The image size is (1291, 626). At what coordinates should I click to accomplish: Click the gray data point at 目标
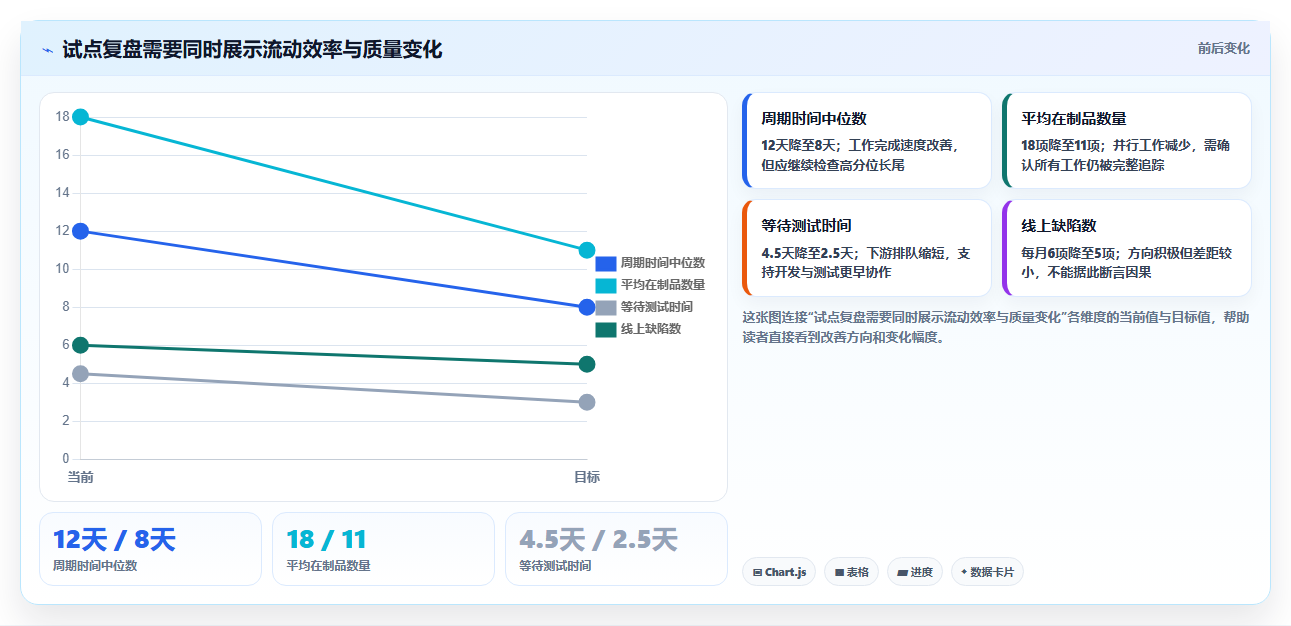[587, 402]
